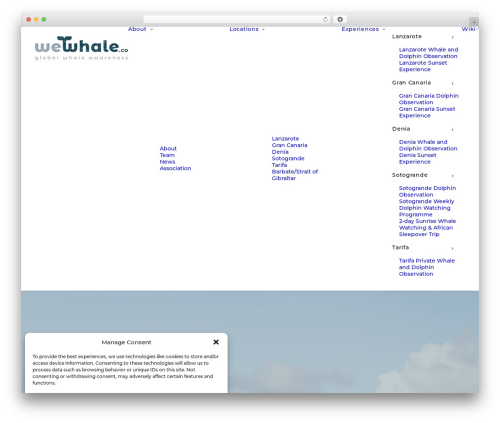
Task: Click the arrow next to Tarifa heading
Action: (x=453, y=248)
